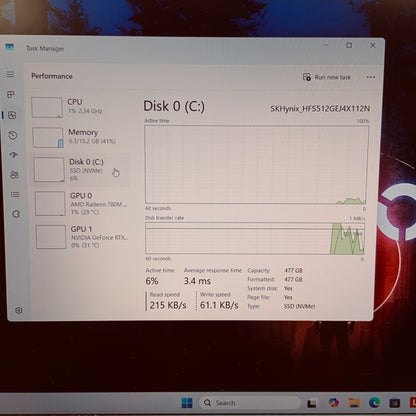Open the hamburger navigation menu
Viewport: 416px width, 416px height.
pyautogui.click(x=10, y=74)
